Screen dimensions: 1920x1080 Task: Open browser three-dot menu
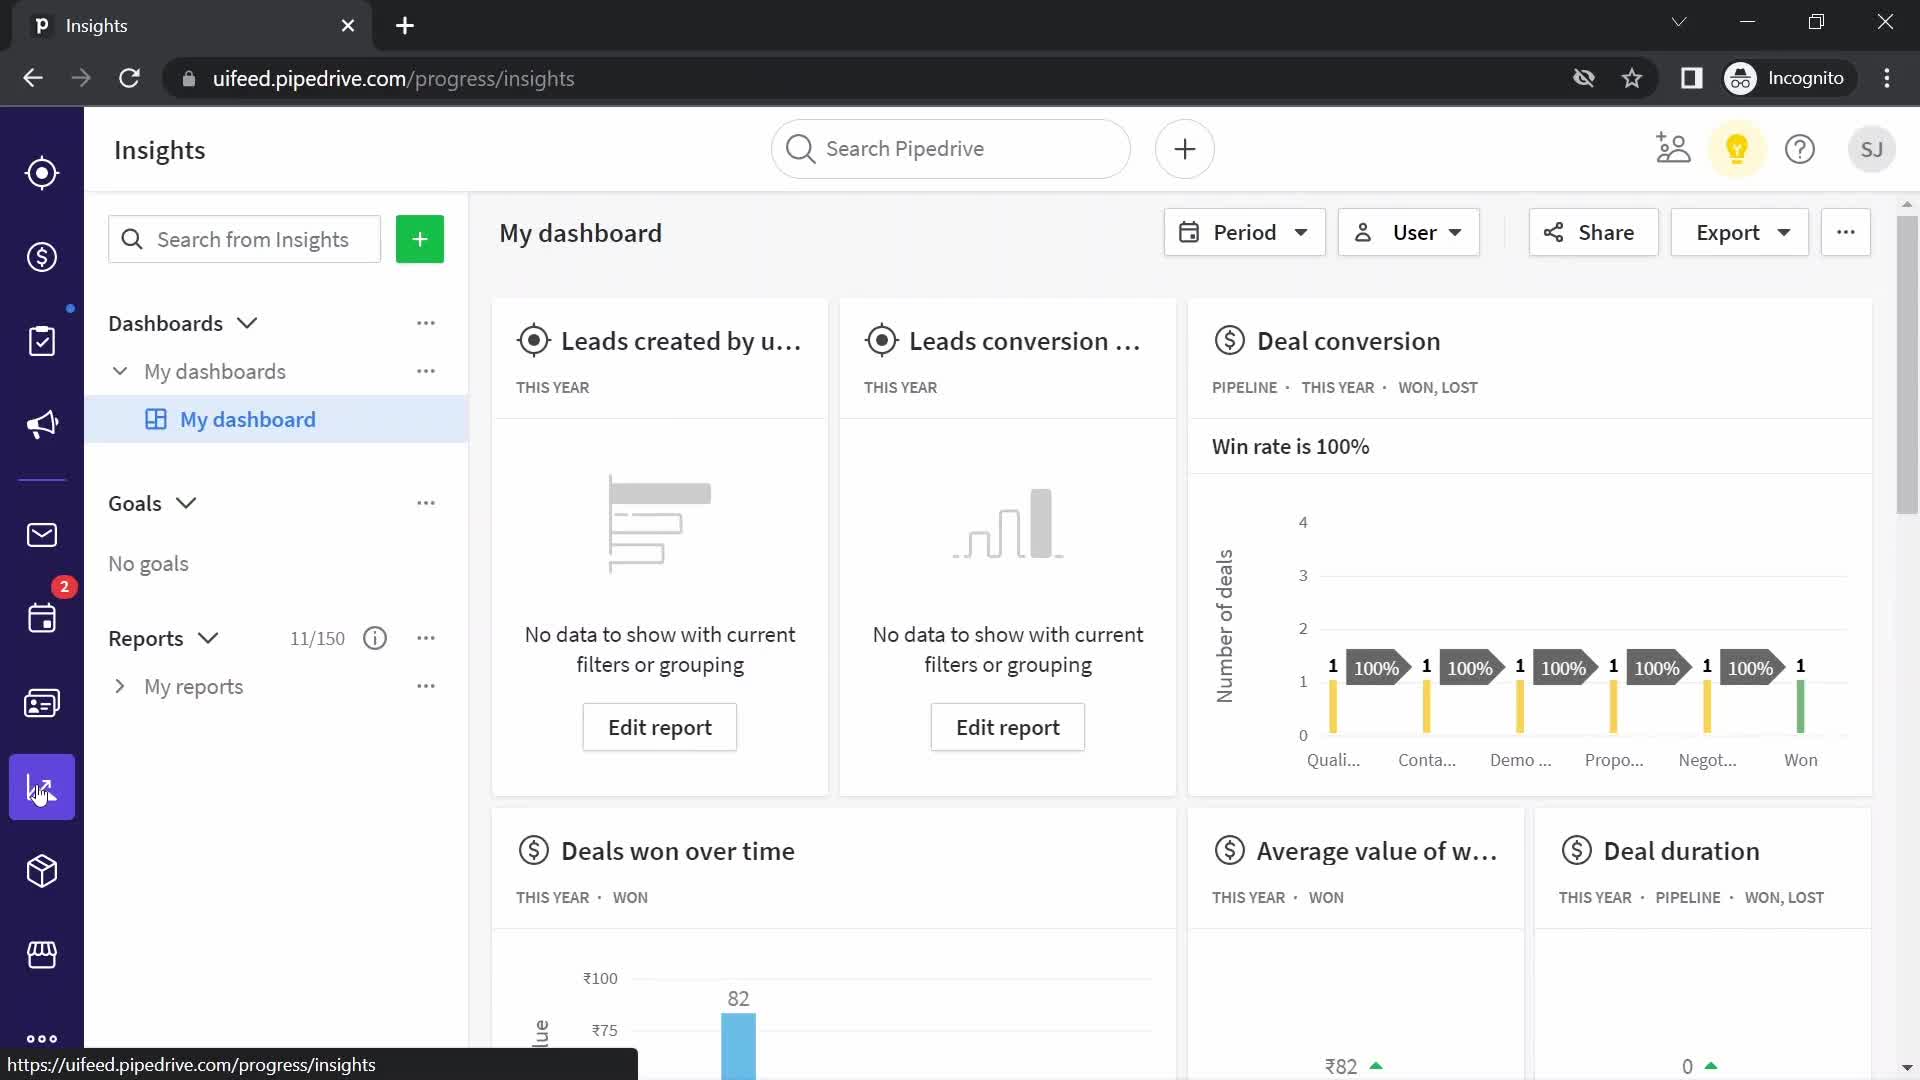(1887, 78)
